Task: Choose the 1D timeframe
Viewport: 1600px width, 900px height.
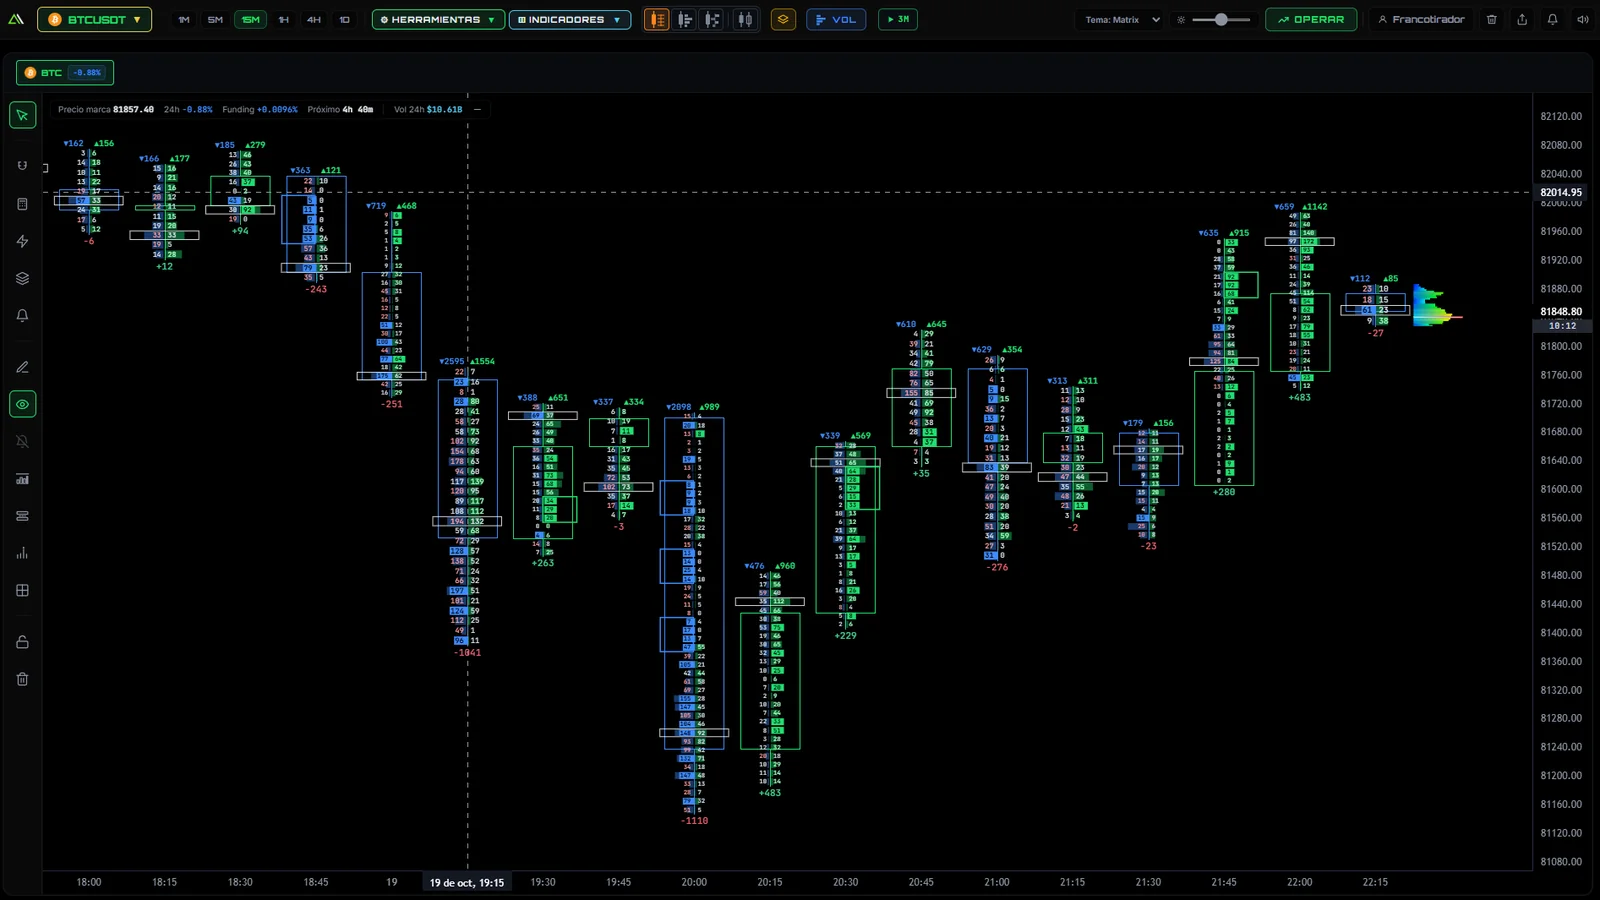Action: tap(345, 19)
